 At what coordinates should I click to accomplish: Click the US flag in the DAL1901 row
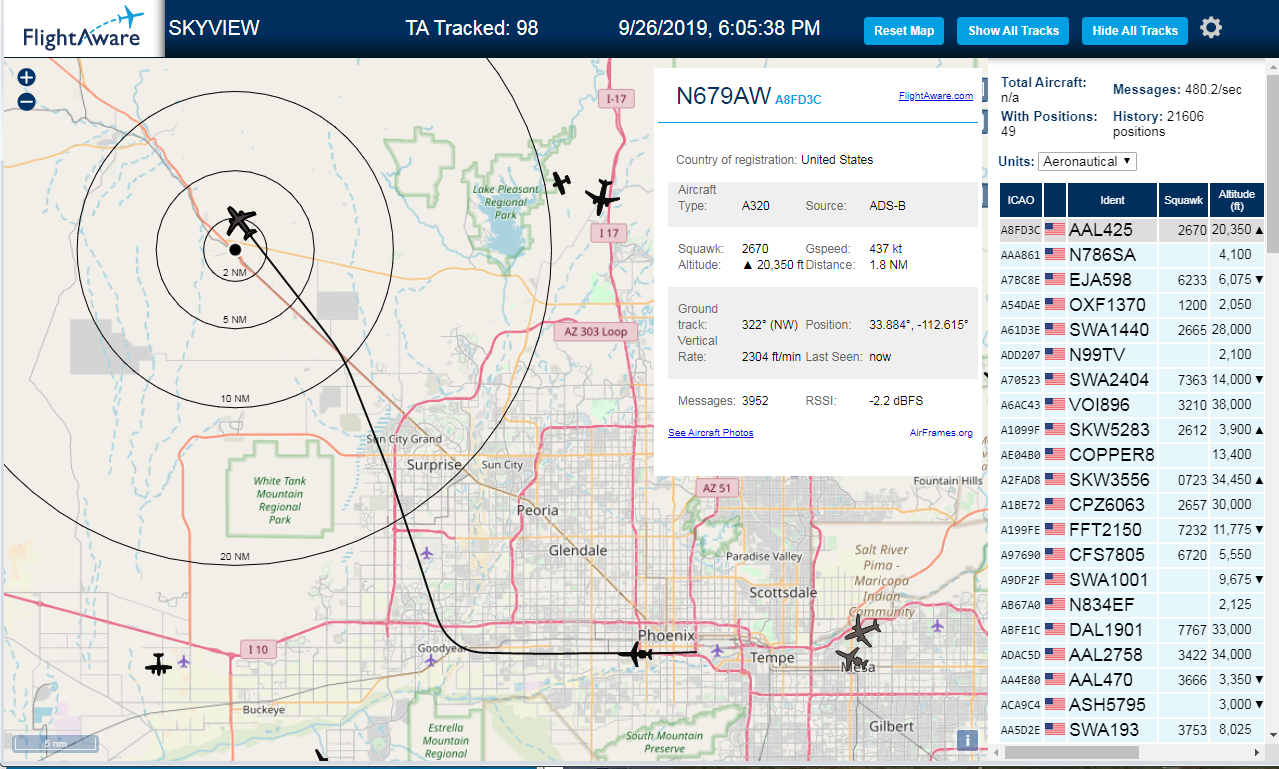[x=1054, y=630]
